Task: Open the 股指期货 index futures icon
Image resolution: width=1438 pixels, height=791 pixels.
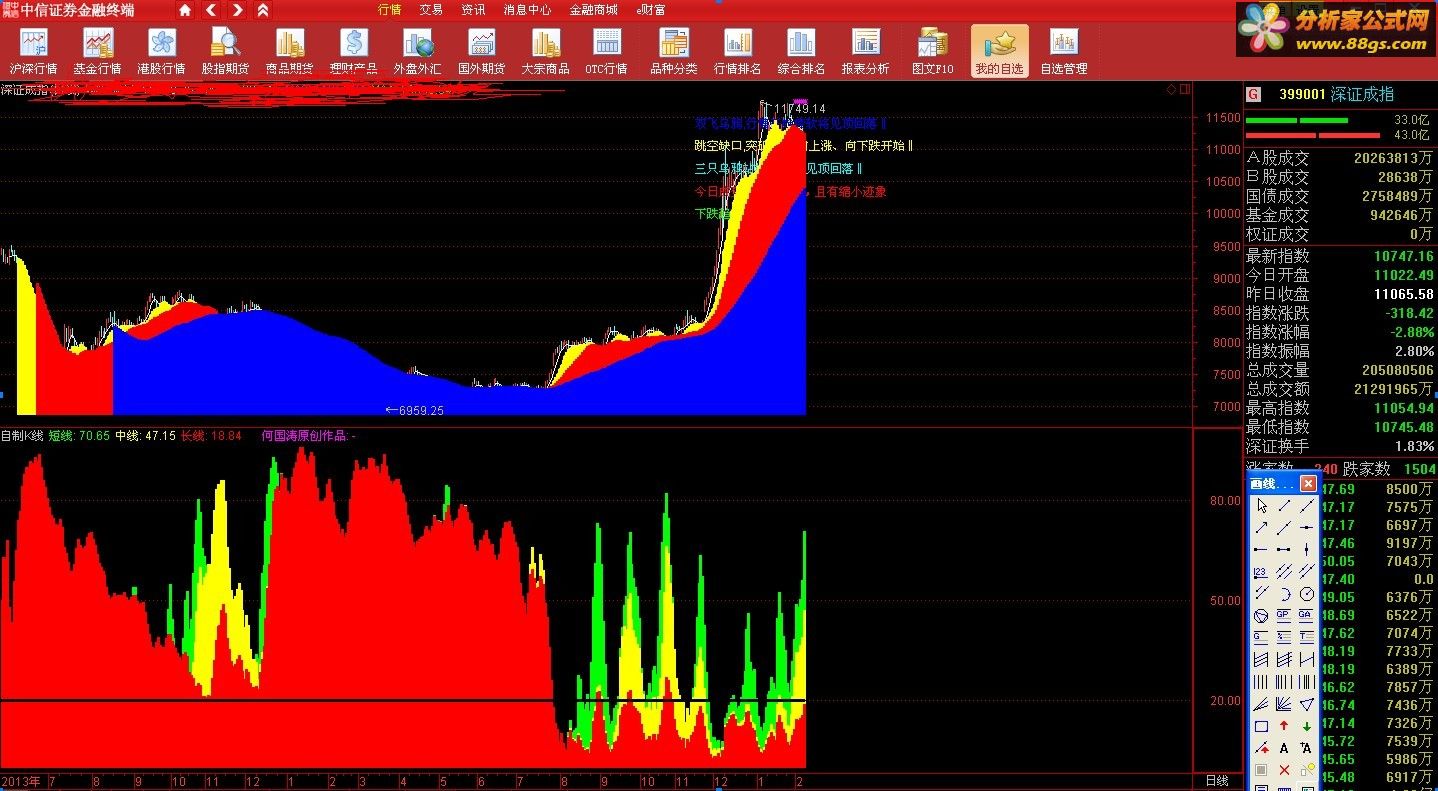Action: pyautogui.click(x=225, y=51)
